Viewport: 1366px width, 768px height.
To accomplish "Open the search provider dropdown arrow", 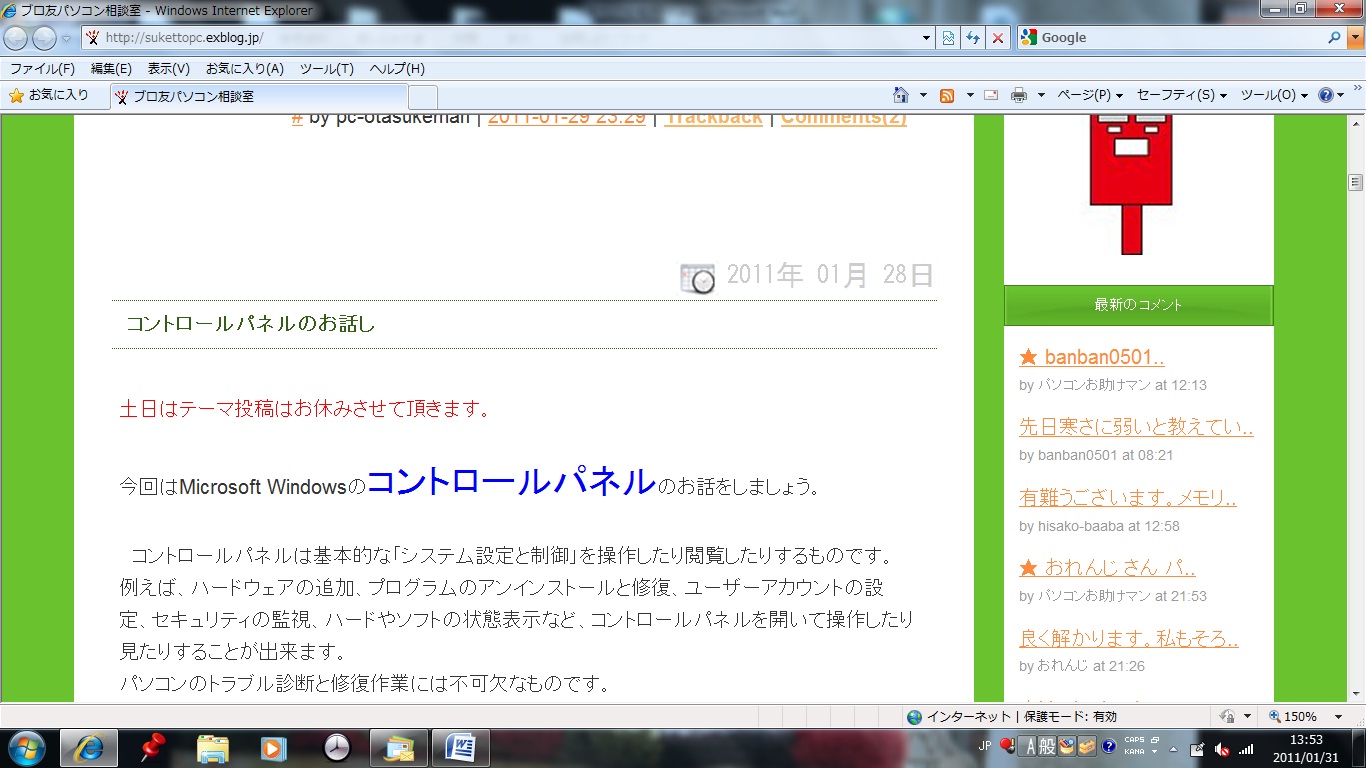I will click(1355, 38).
